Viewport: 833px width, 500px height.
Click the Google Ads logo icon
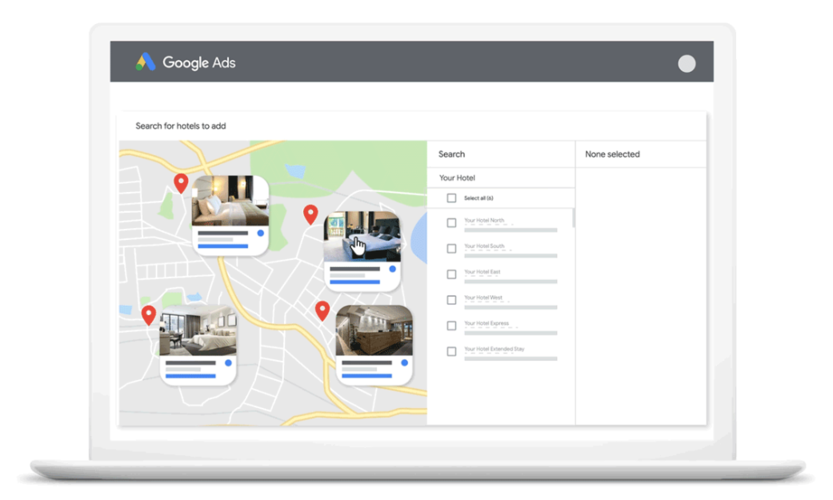click(x=146, y=62)
